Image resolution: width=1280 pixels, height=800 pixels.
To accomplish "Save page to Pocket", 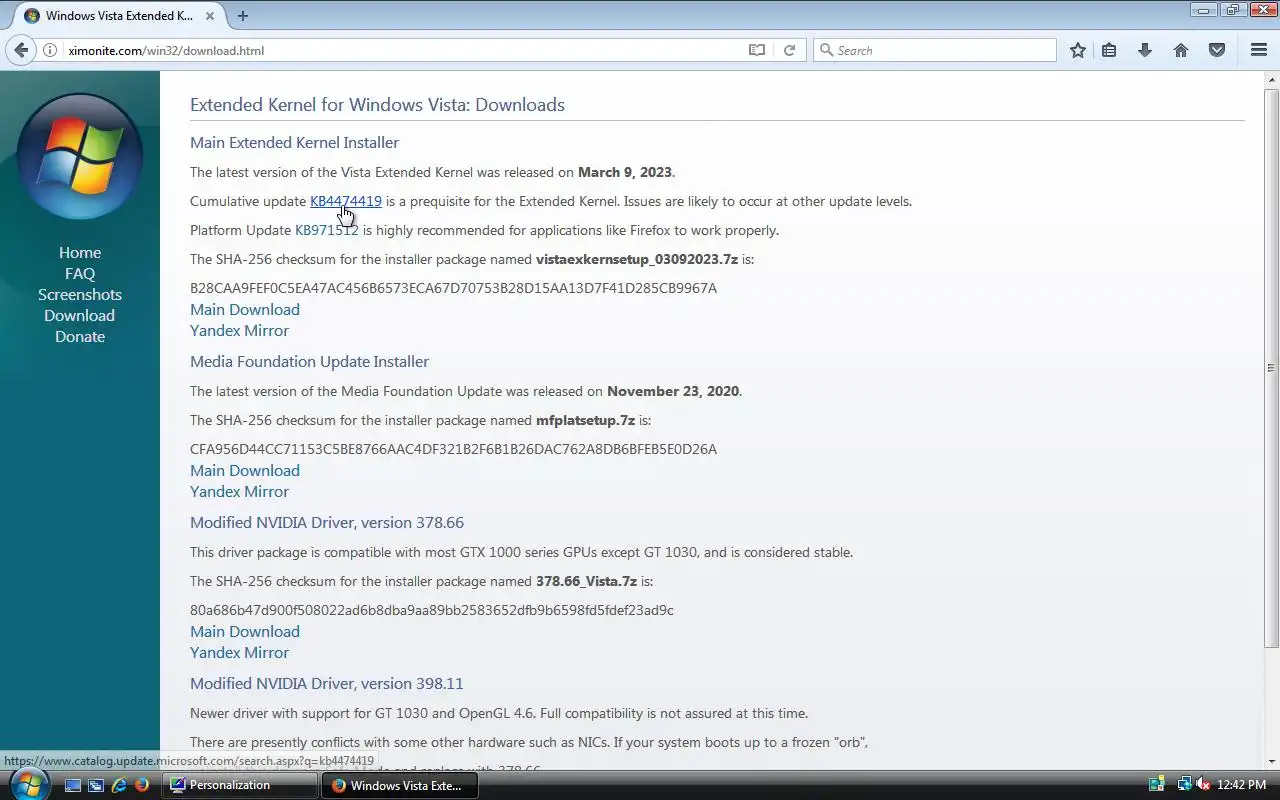I will click(x=1217, y=50).
